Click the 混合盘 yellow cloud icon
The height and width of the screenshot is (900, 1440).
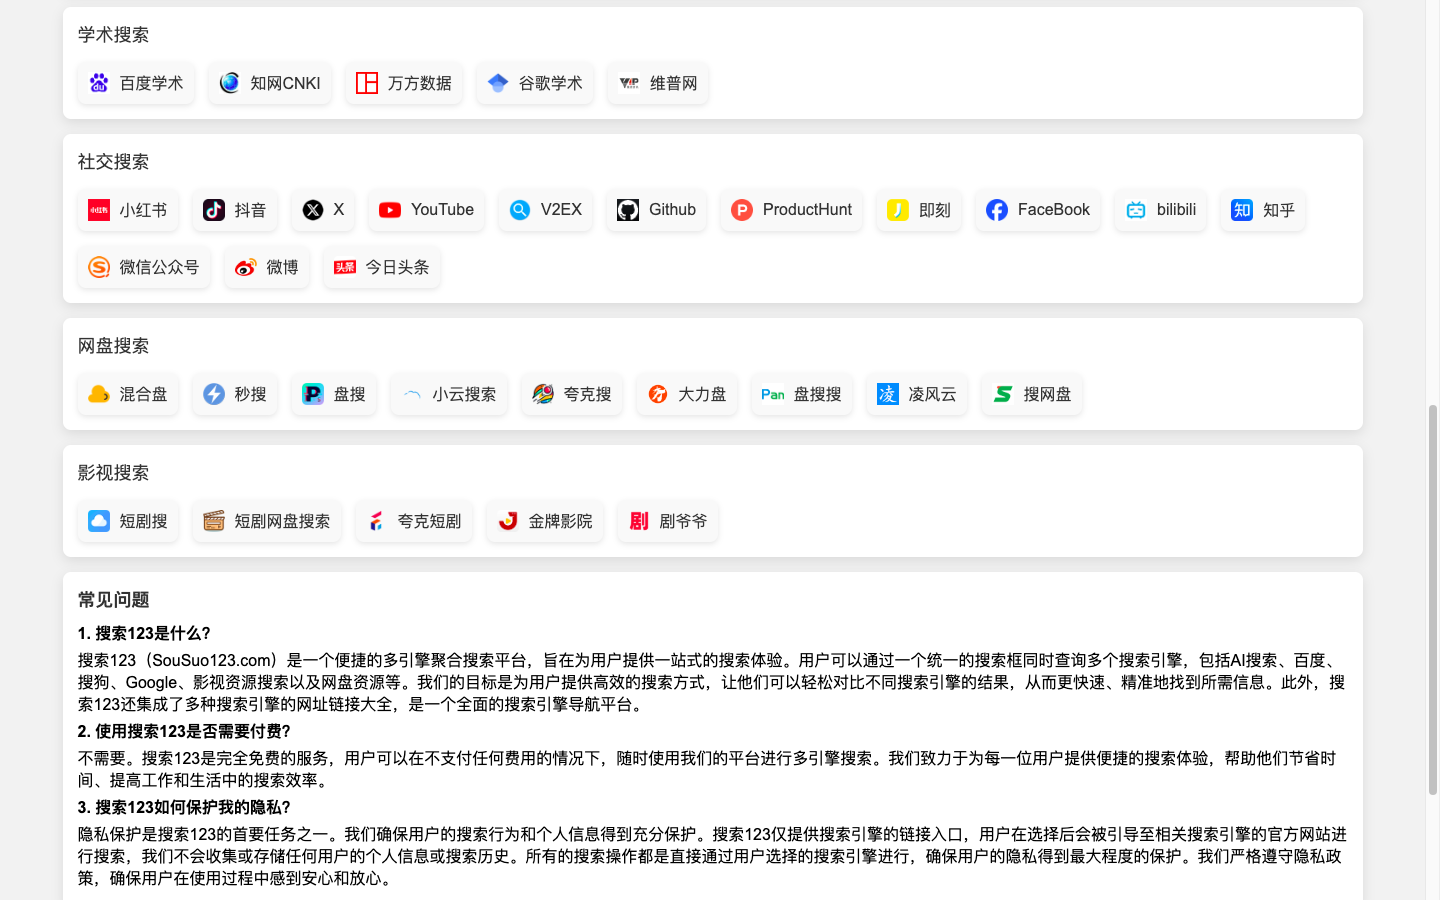coord(99,394)
